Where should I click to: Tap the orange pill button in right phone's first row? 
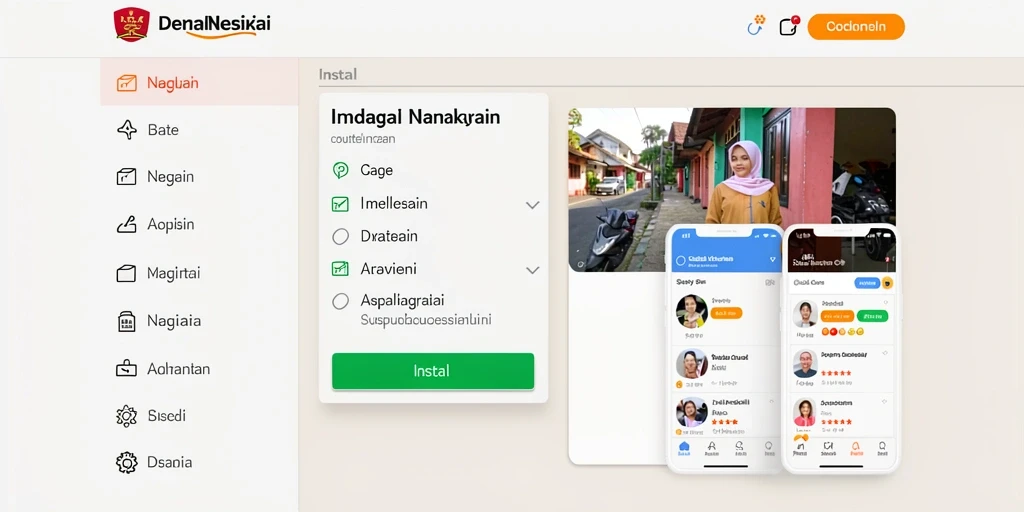837,316
